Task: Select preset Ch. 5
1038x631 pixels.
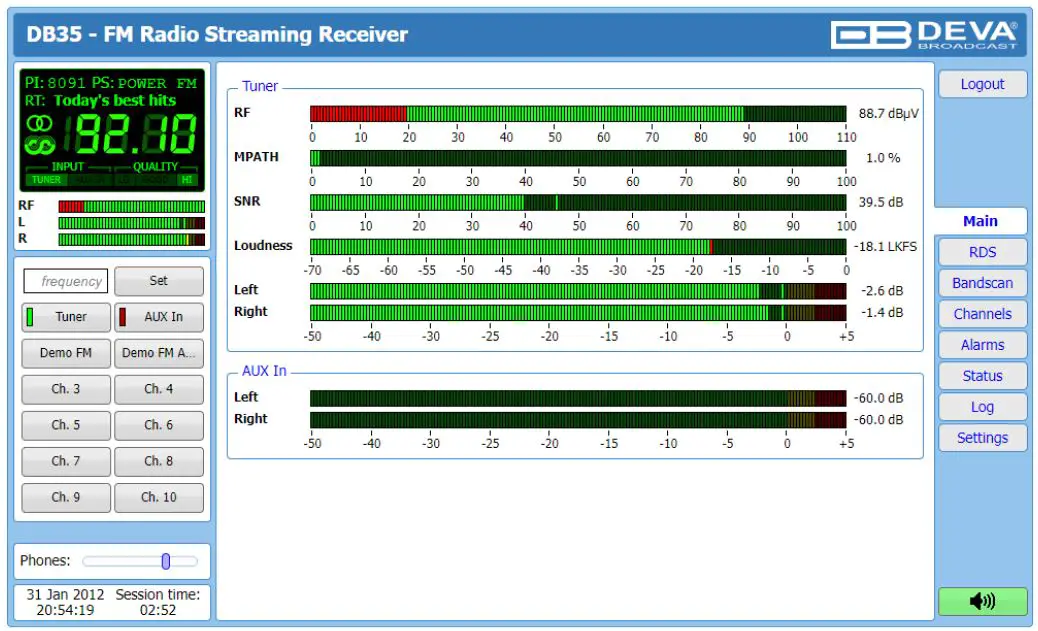Action: coord(66,425)
